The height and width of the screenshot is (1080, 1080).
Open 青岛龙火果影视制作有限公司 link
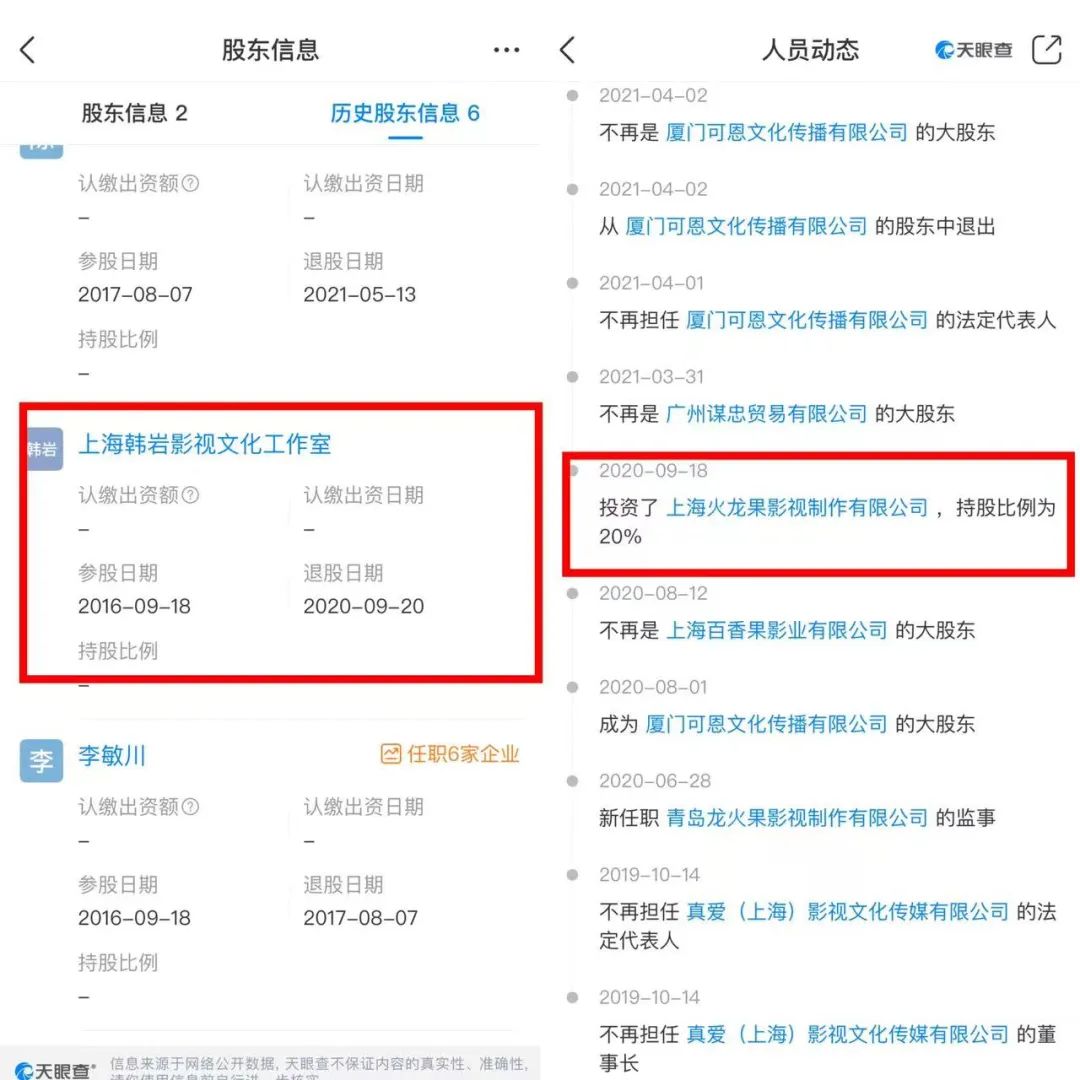point(797,818)
